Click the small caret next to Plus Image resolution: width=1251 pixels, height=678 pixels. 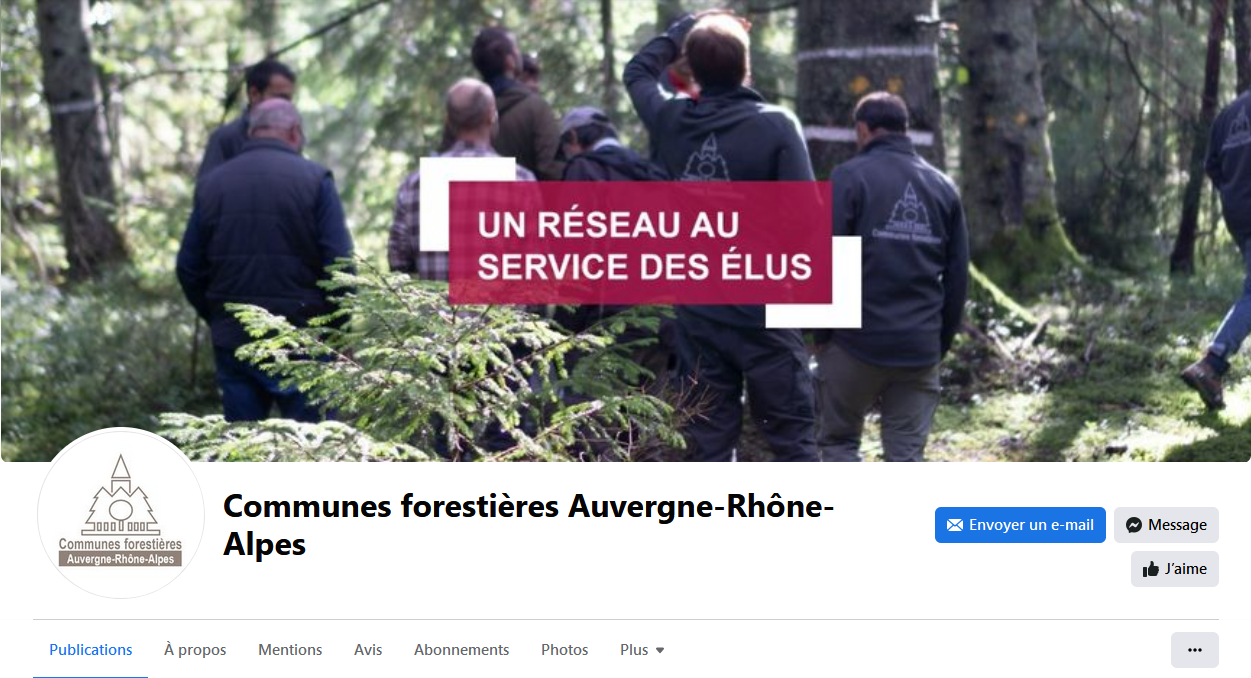coord(660,650)
